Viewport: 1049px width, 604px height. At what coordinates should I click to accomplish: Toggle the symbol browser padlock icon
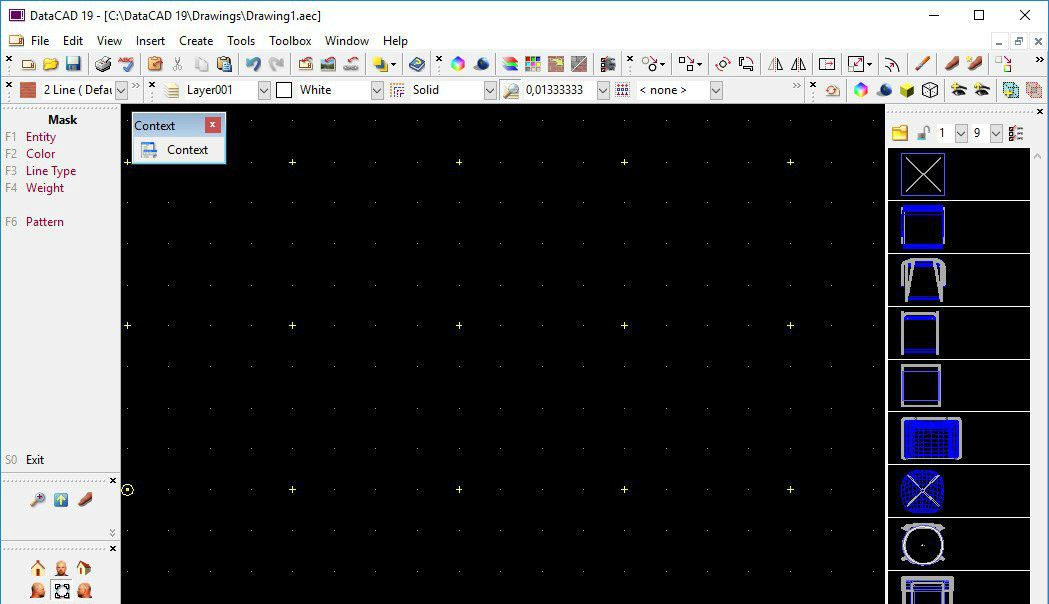click(923, 133)
